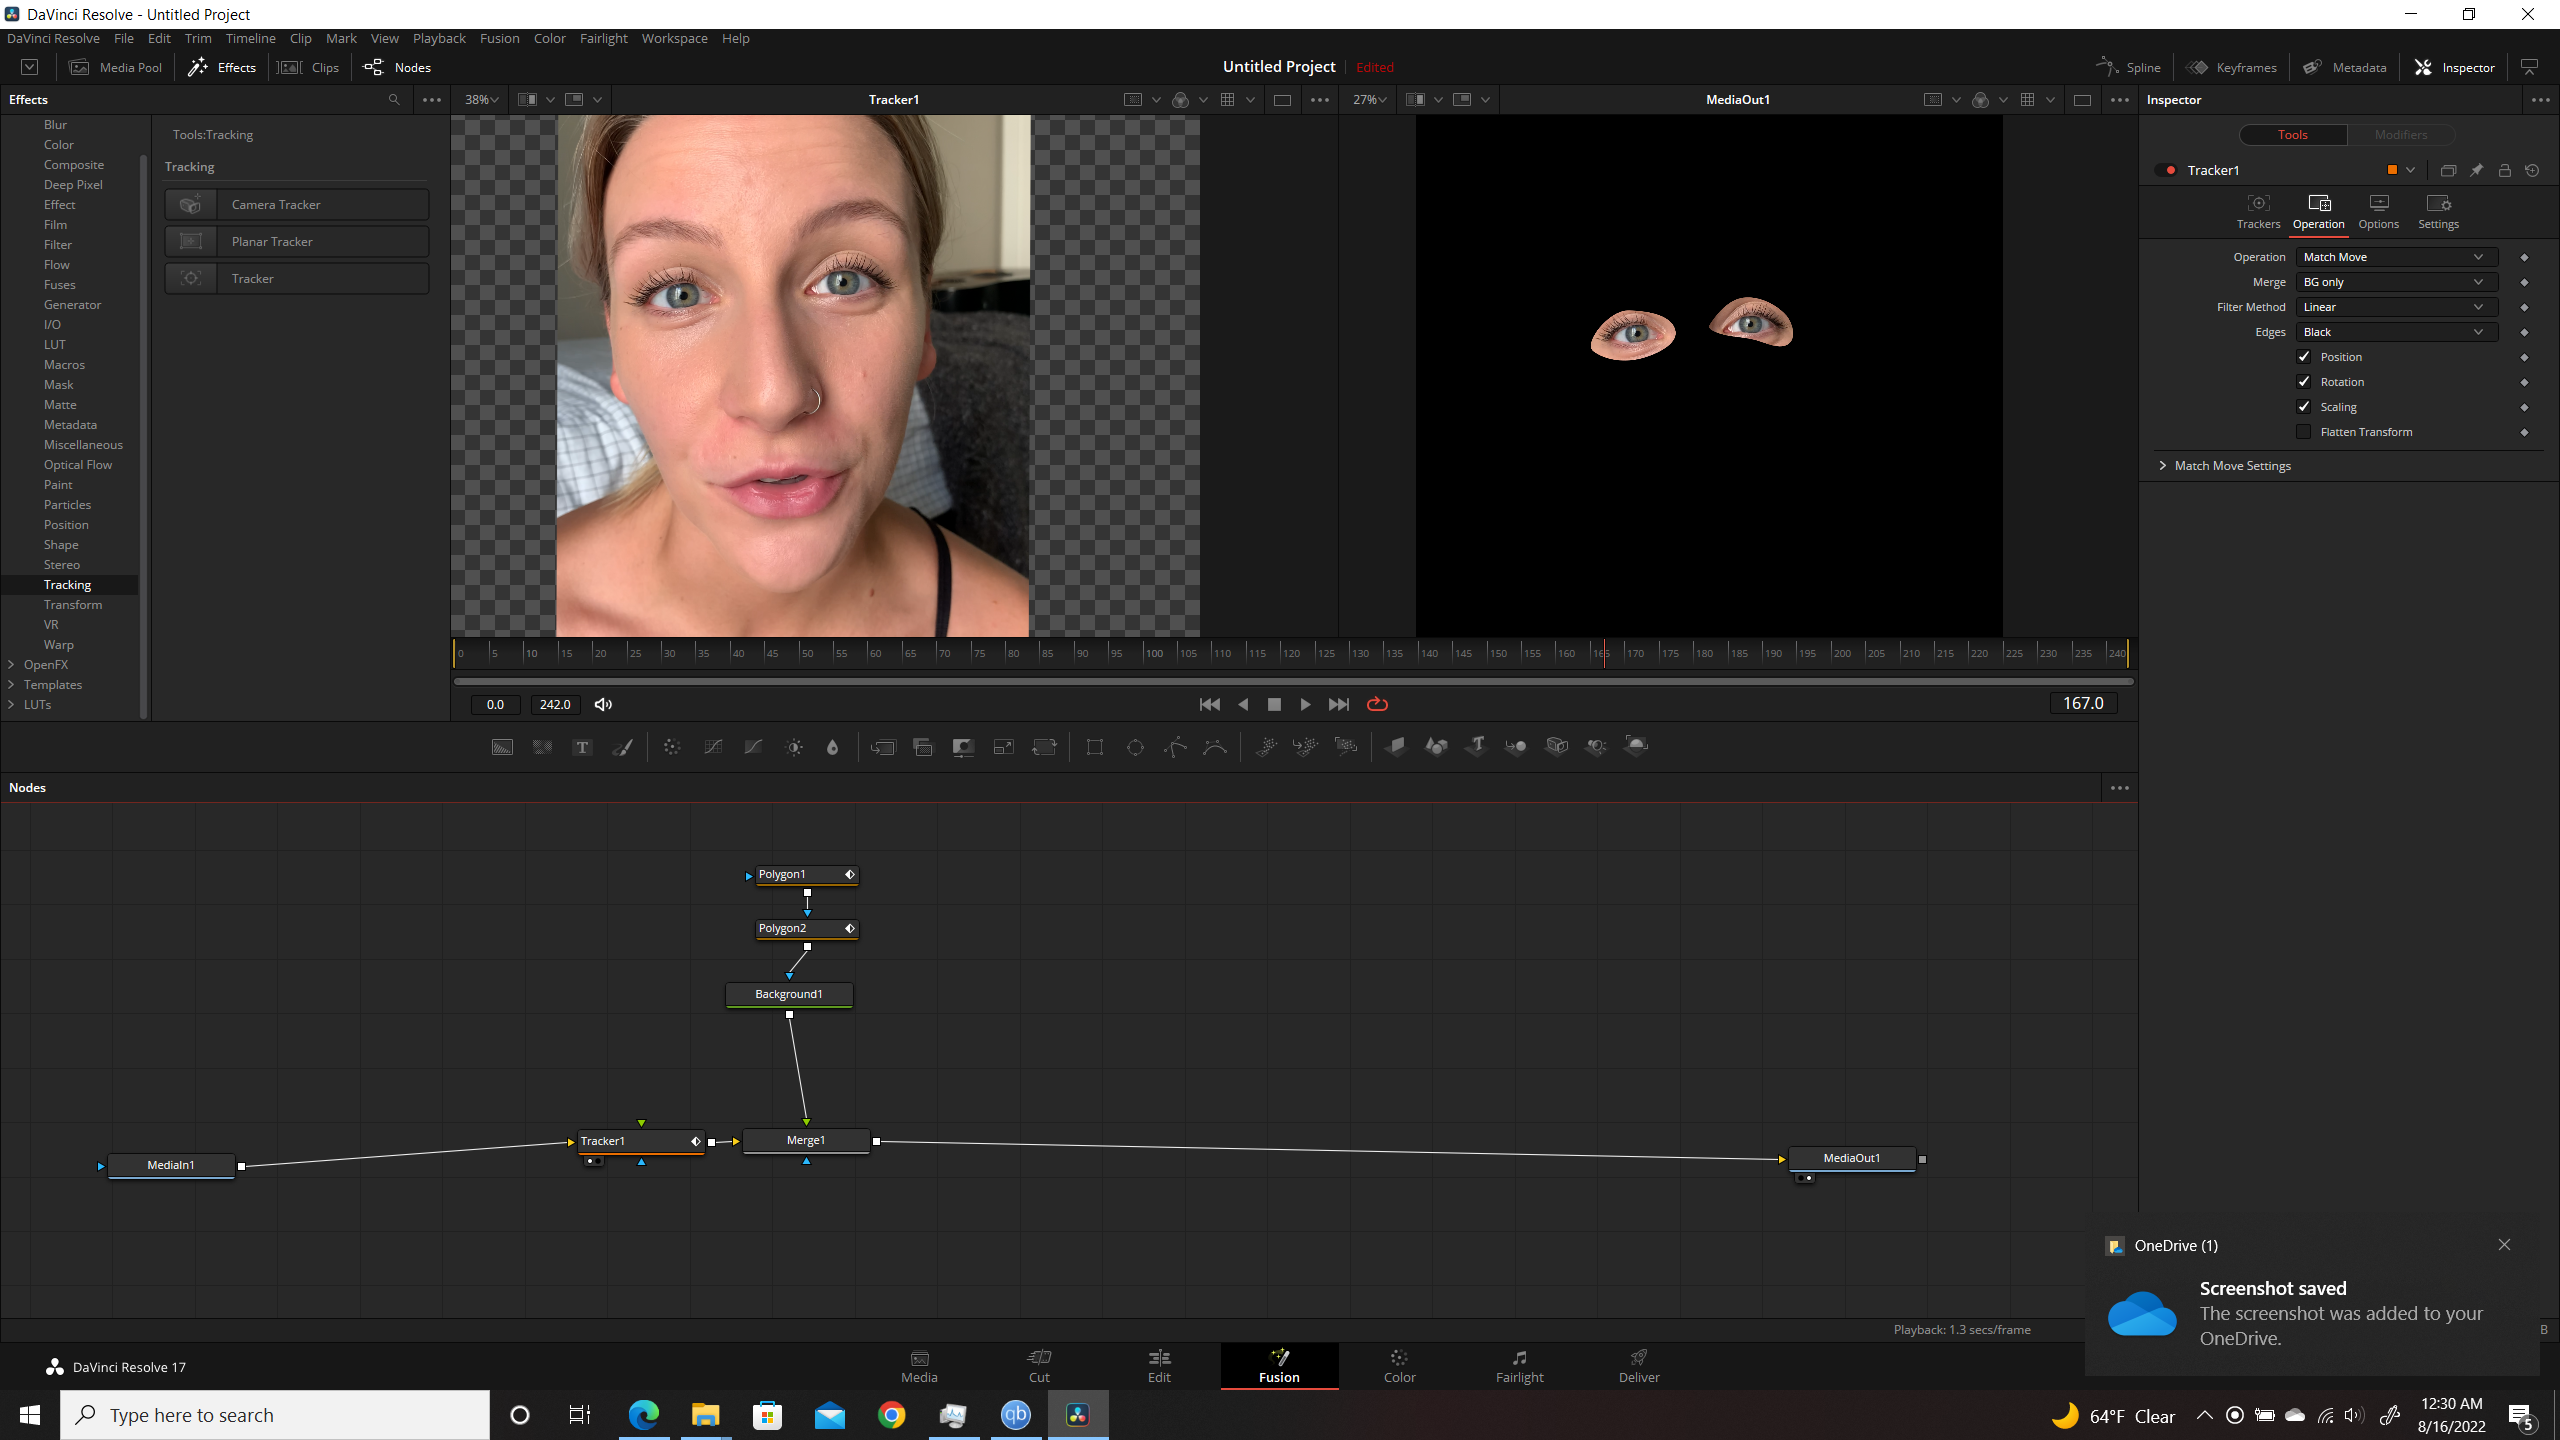The width and height of the screenshot is (2560, 1440).
Task: Add a Transform node from toolbar
Action: [x=1044, y=747]
